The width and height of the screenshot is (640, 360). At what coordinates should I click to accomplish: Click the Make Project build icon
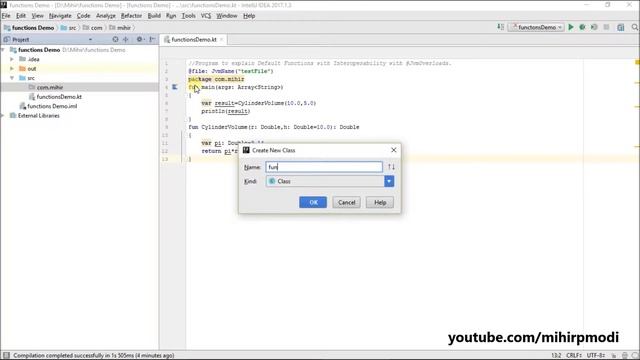tap(500, 27)
